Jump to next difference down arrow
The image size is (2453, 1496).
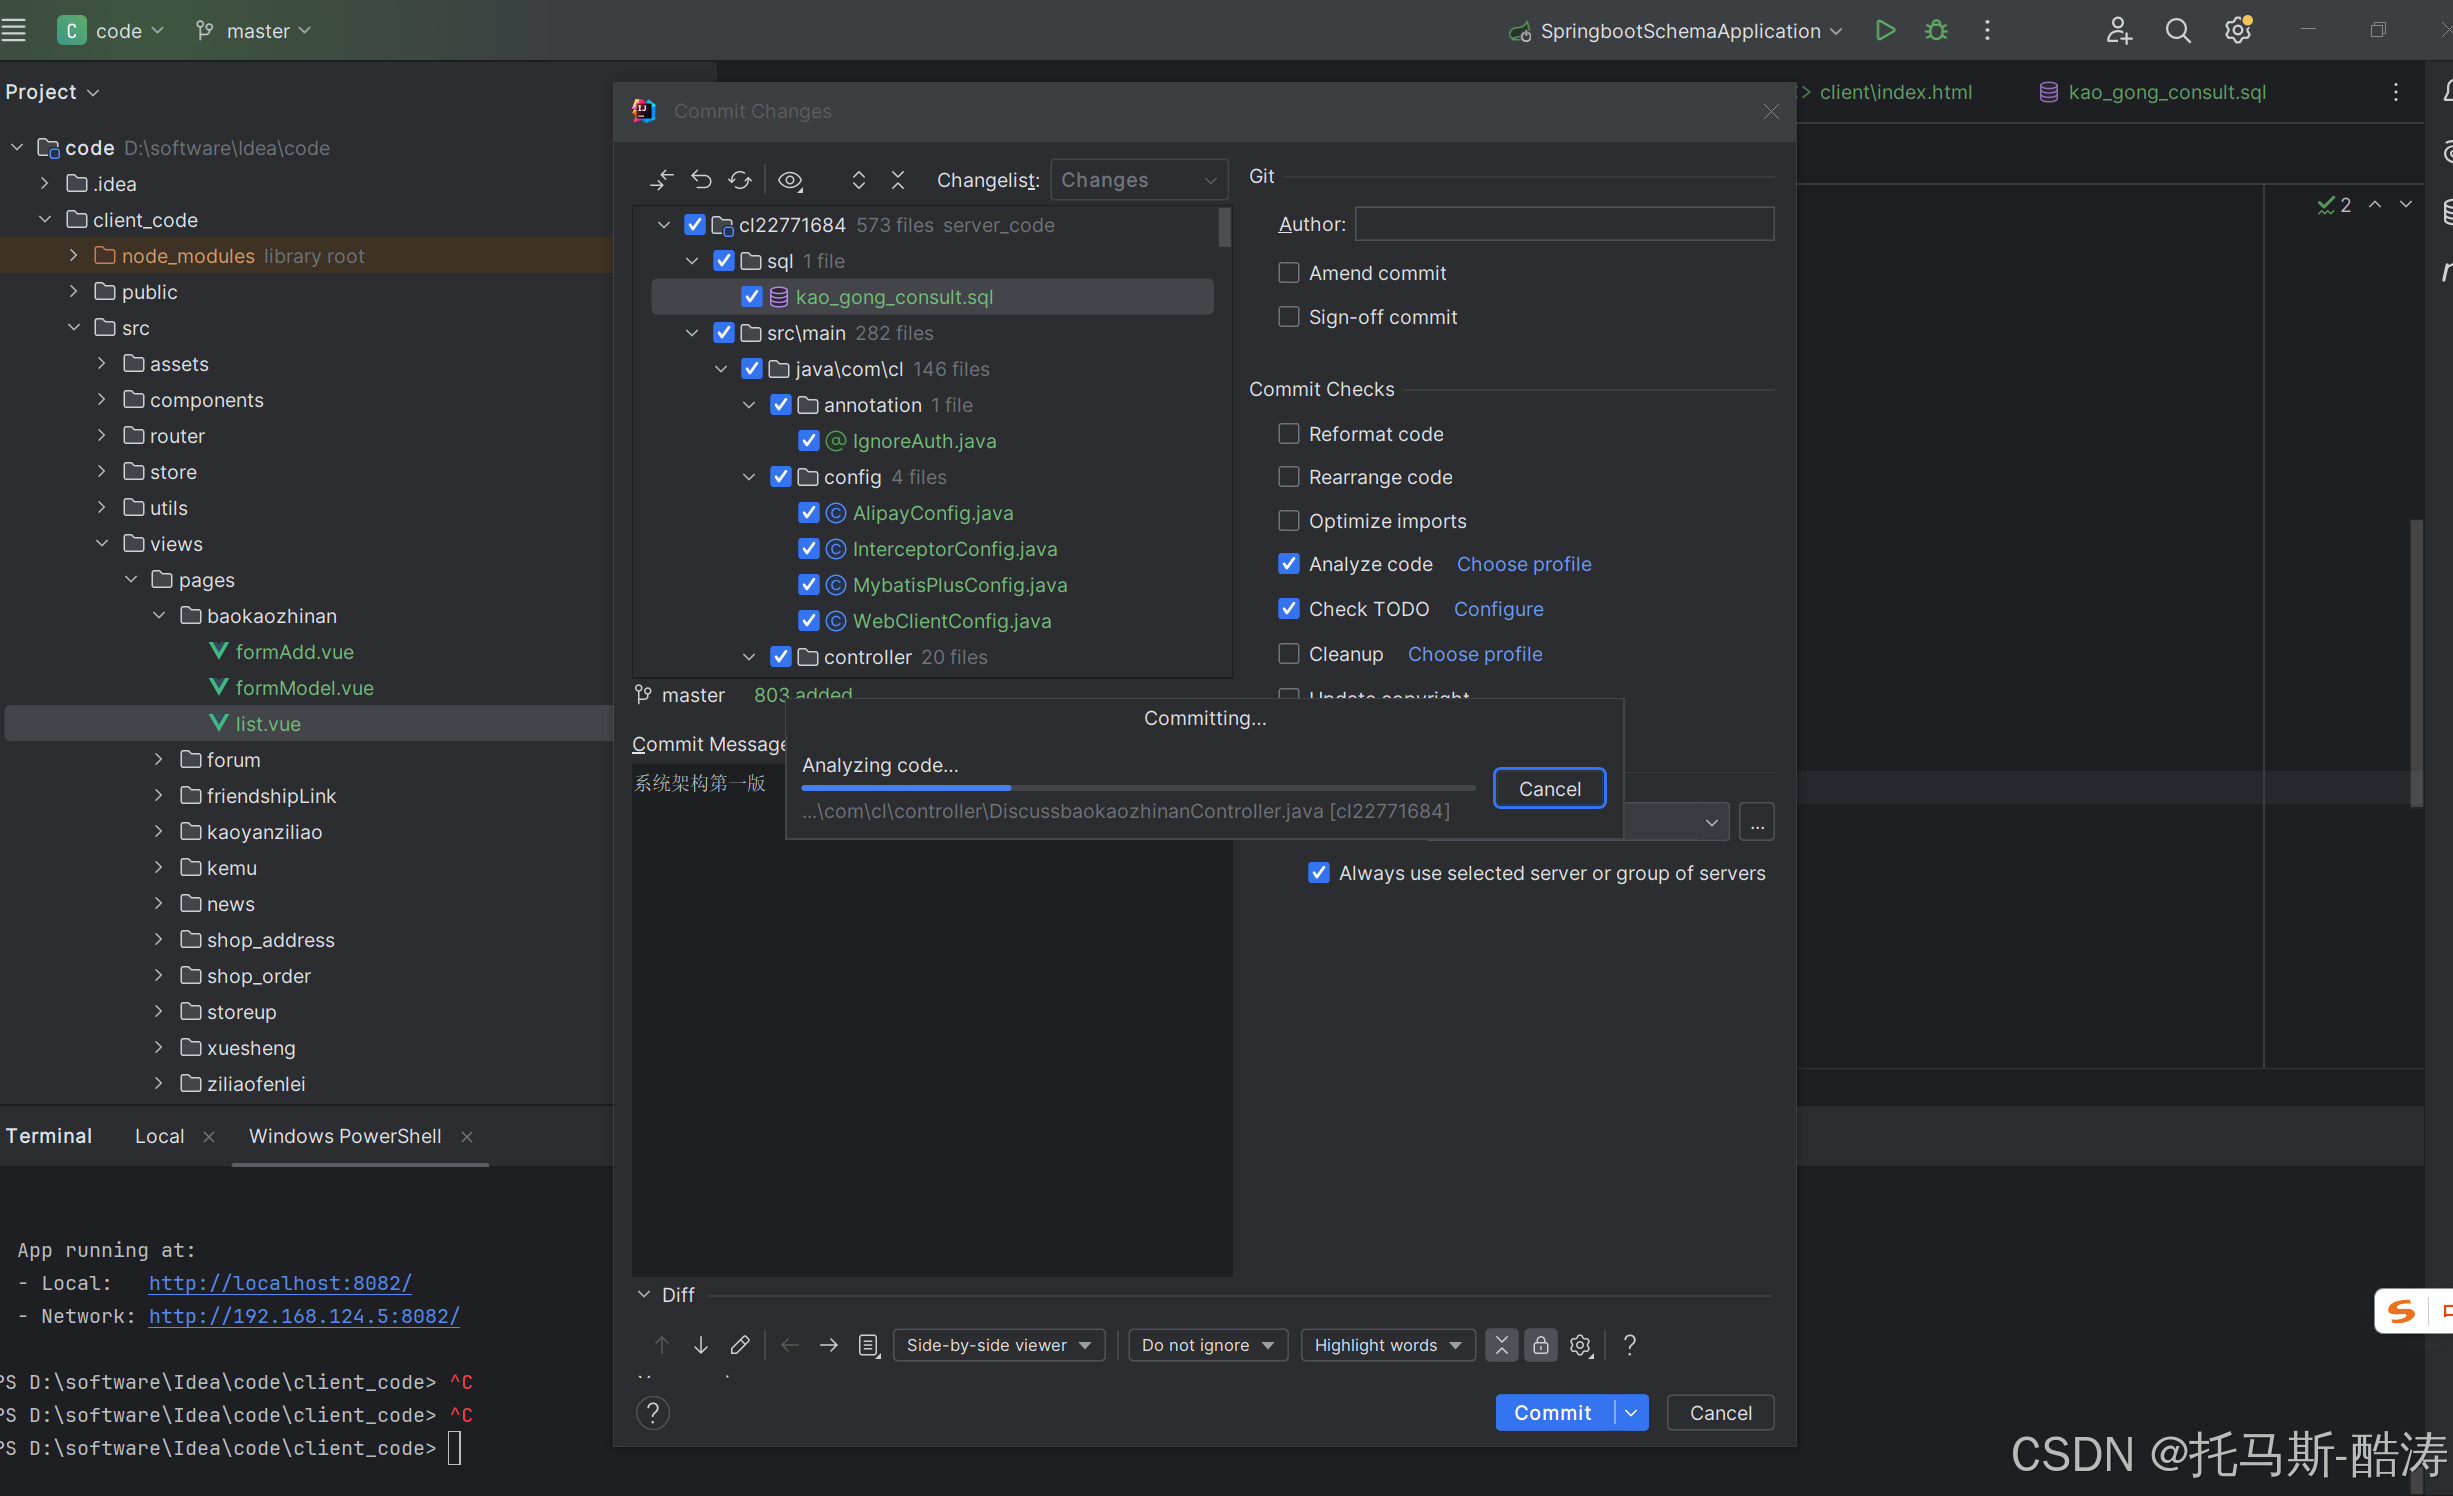[x=701, y=1345]
